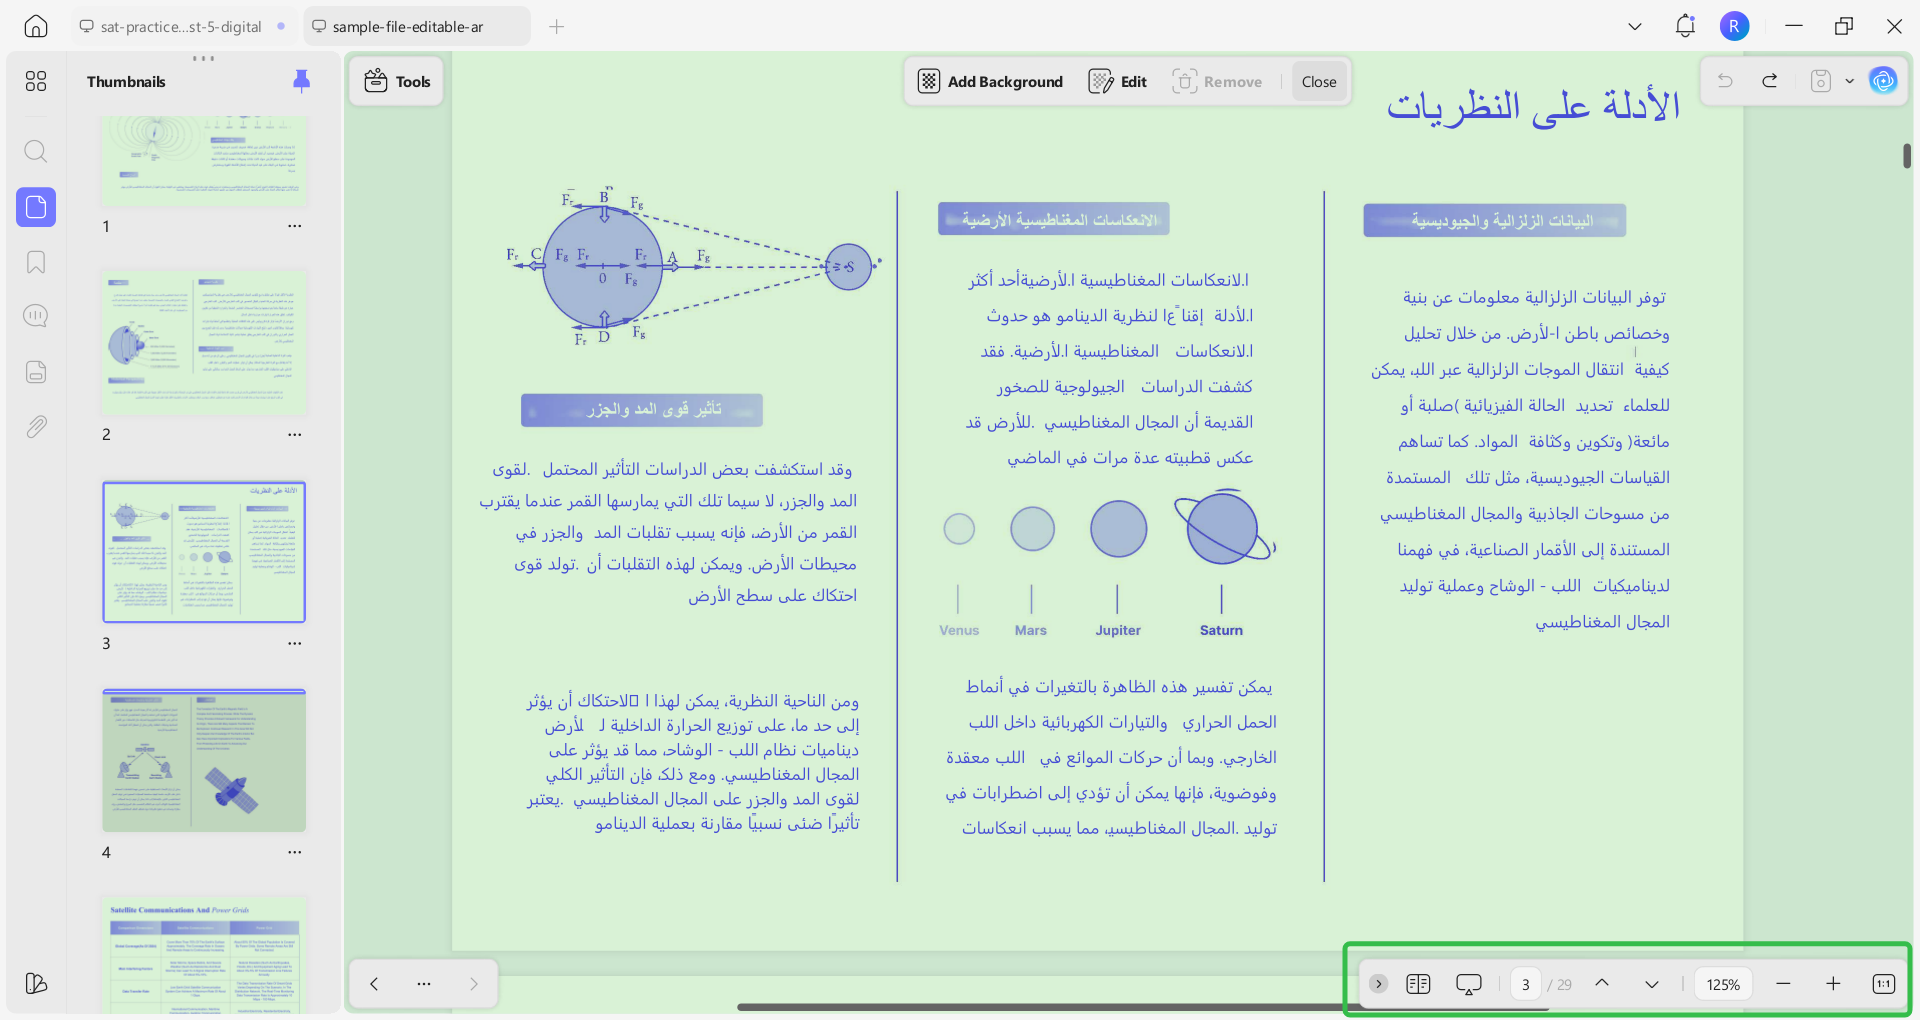1920x1020 pixels.
Task: Switch to sample-file-editable-ar tab
Action: [x=416, y=27]
